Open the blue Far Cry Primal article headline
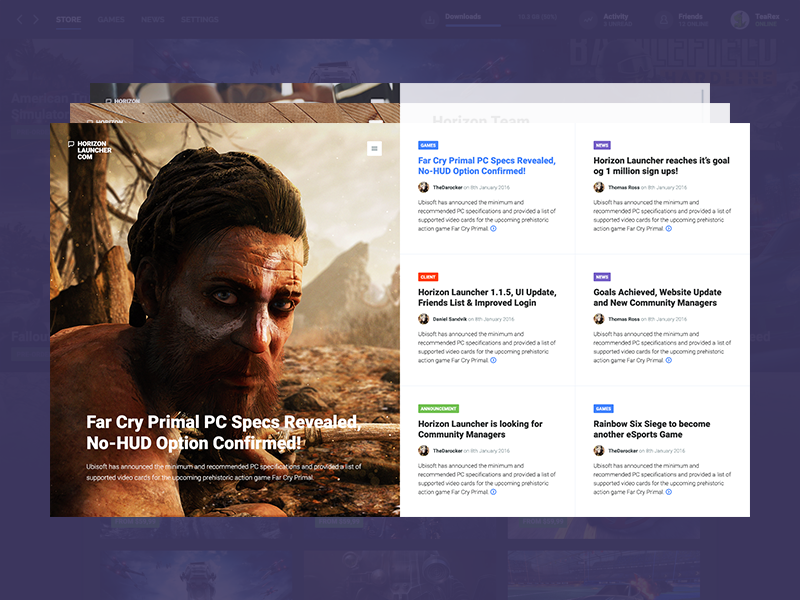Screen dimensions: 800x600 [486, 166]
